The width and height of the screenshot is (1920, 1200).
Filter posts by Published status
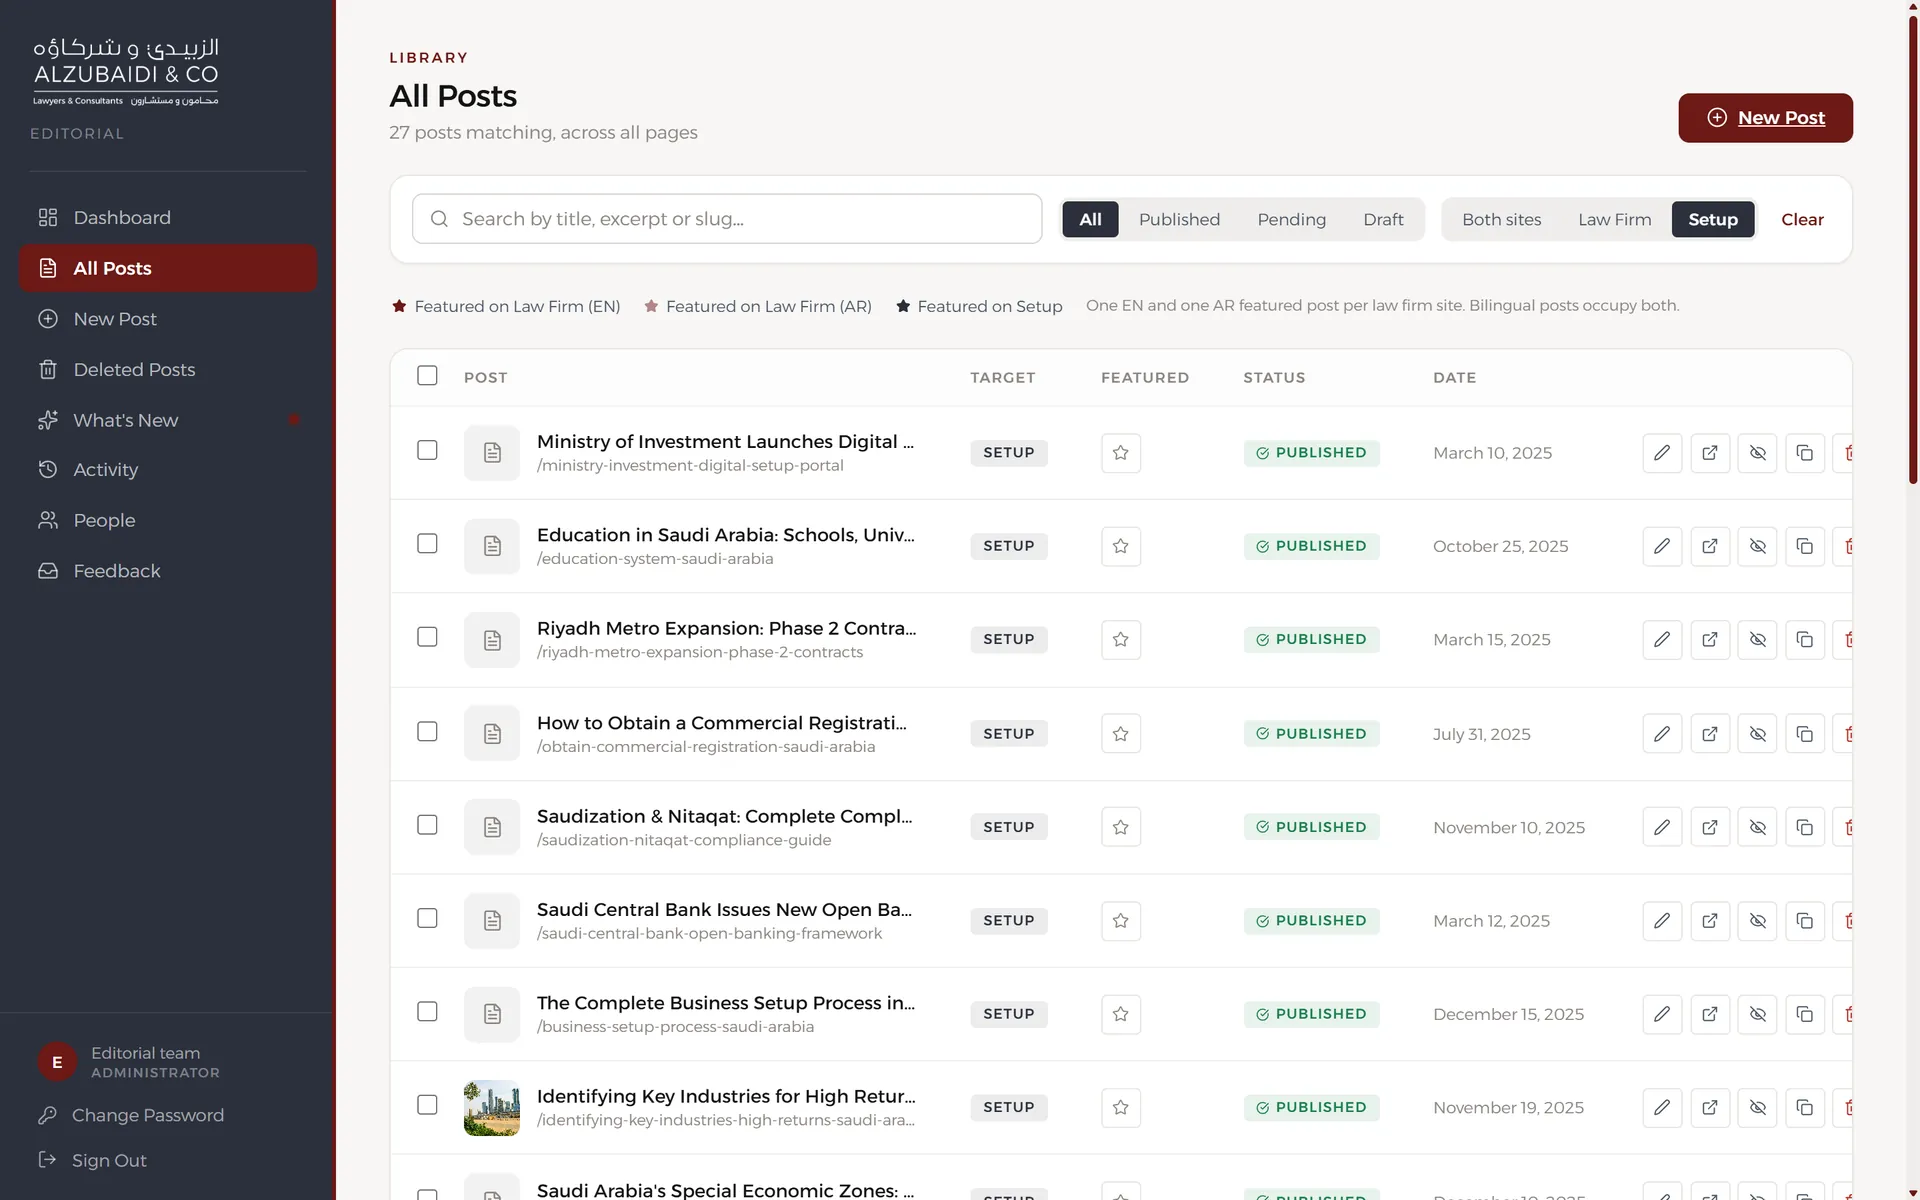click(1179, 219)
